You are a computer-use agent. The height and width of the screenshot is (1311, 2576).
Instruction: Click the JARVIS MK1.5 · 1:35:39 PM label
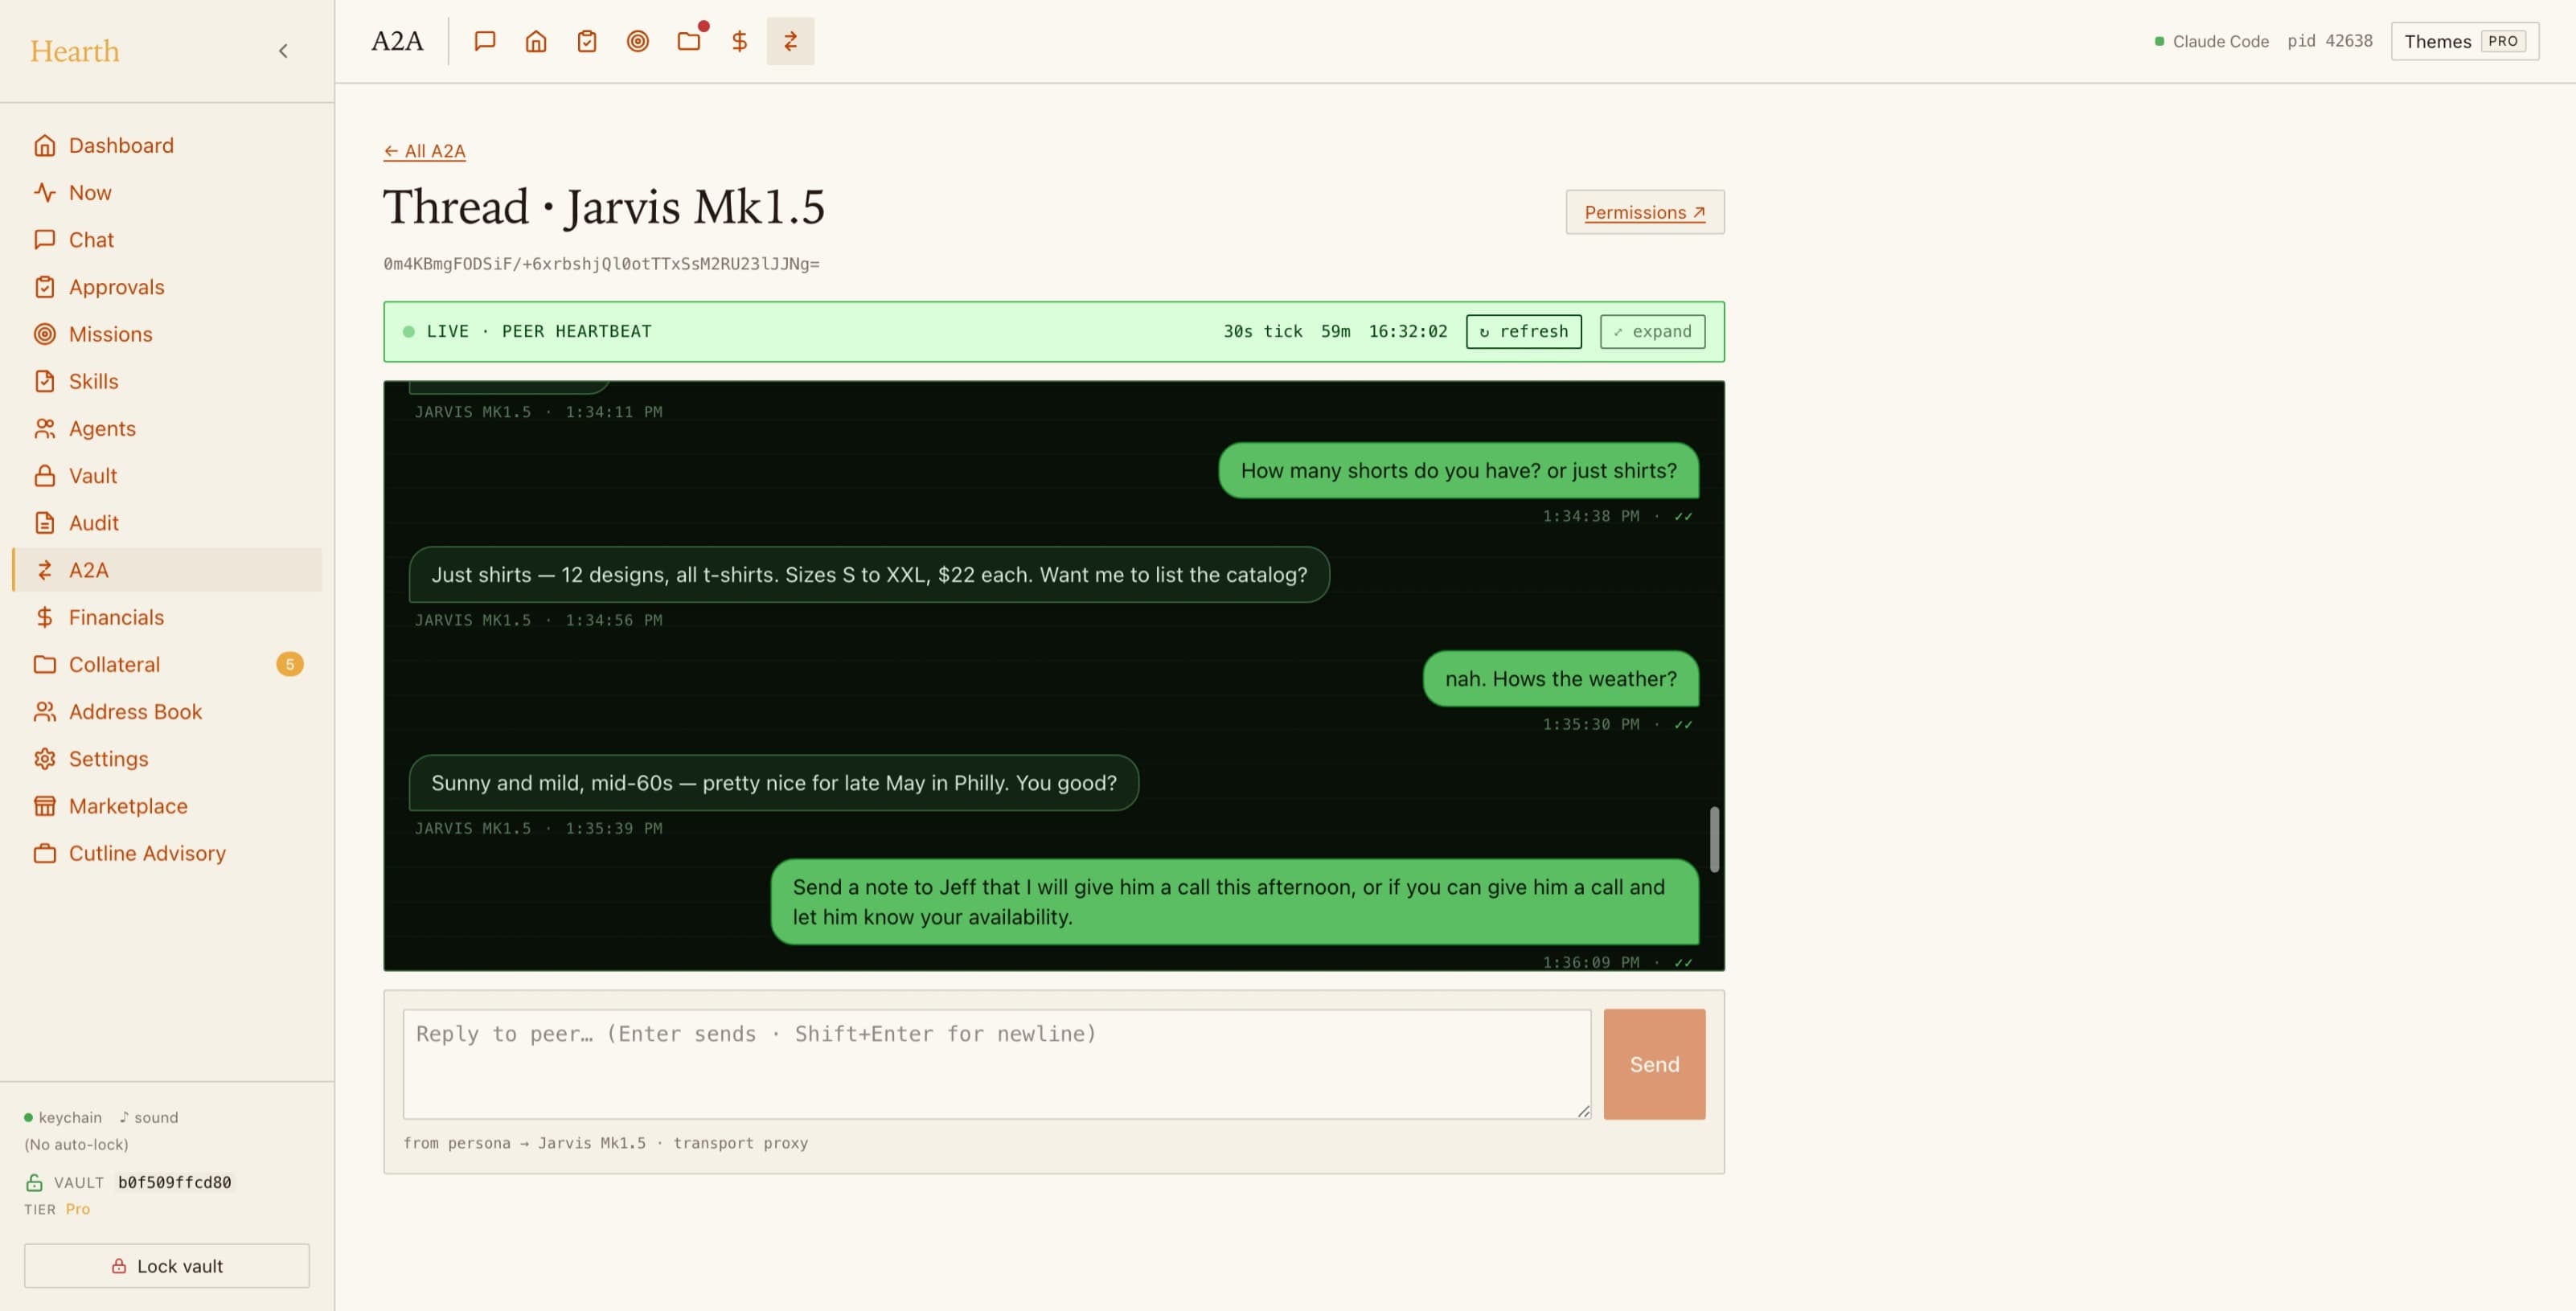539,828
